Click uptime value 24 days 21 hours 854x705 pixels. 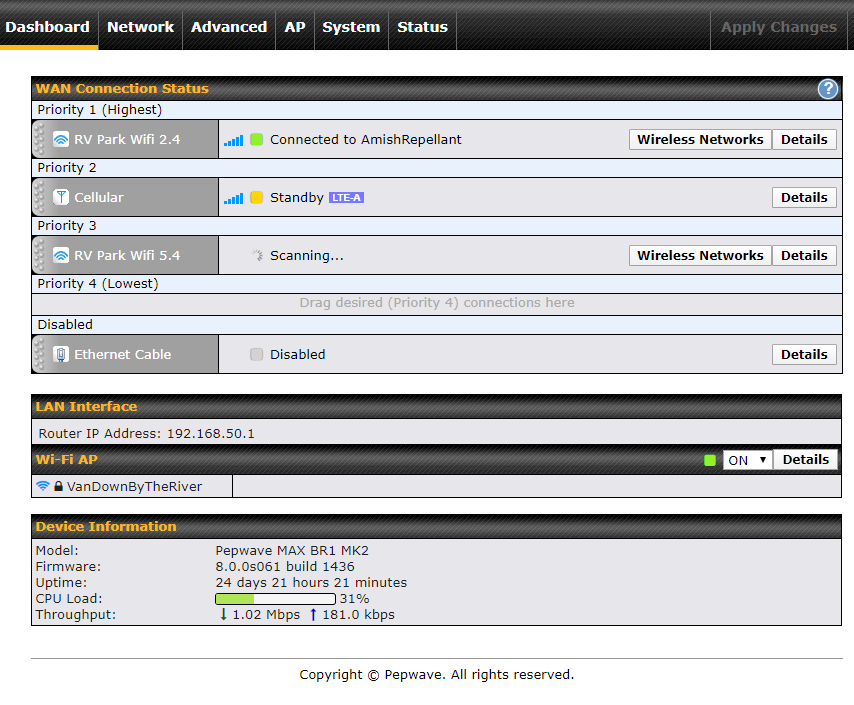click(x=311, y=582)
